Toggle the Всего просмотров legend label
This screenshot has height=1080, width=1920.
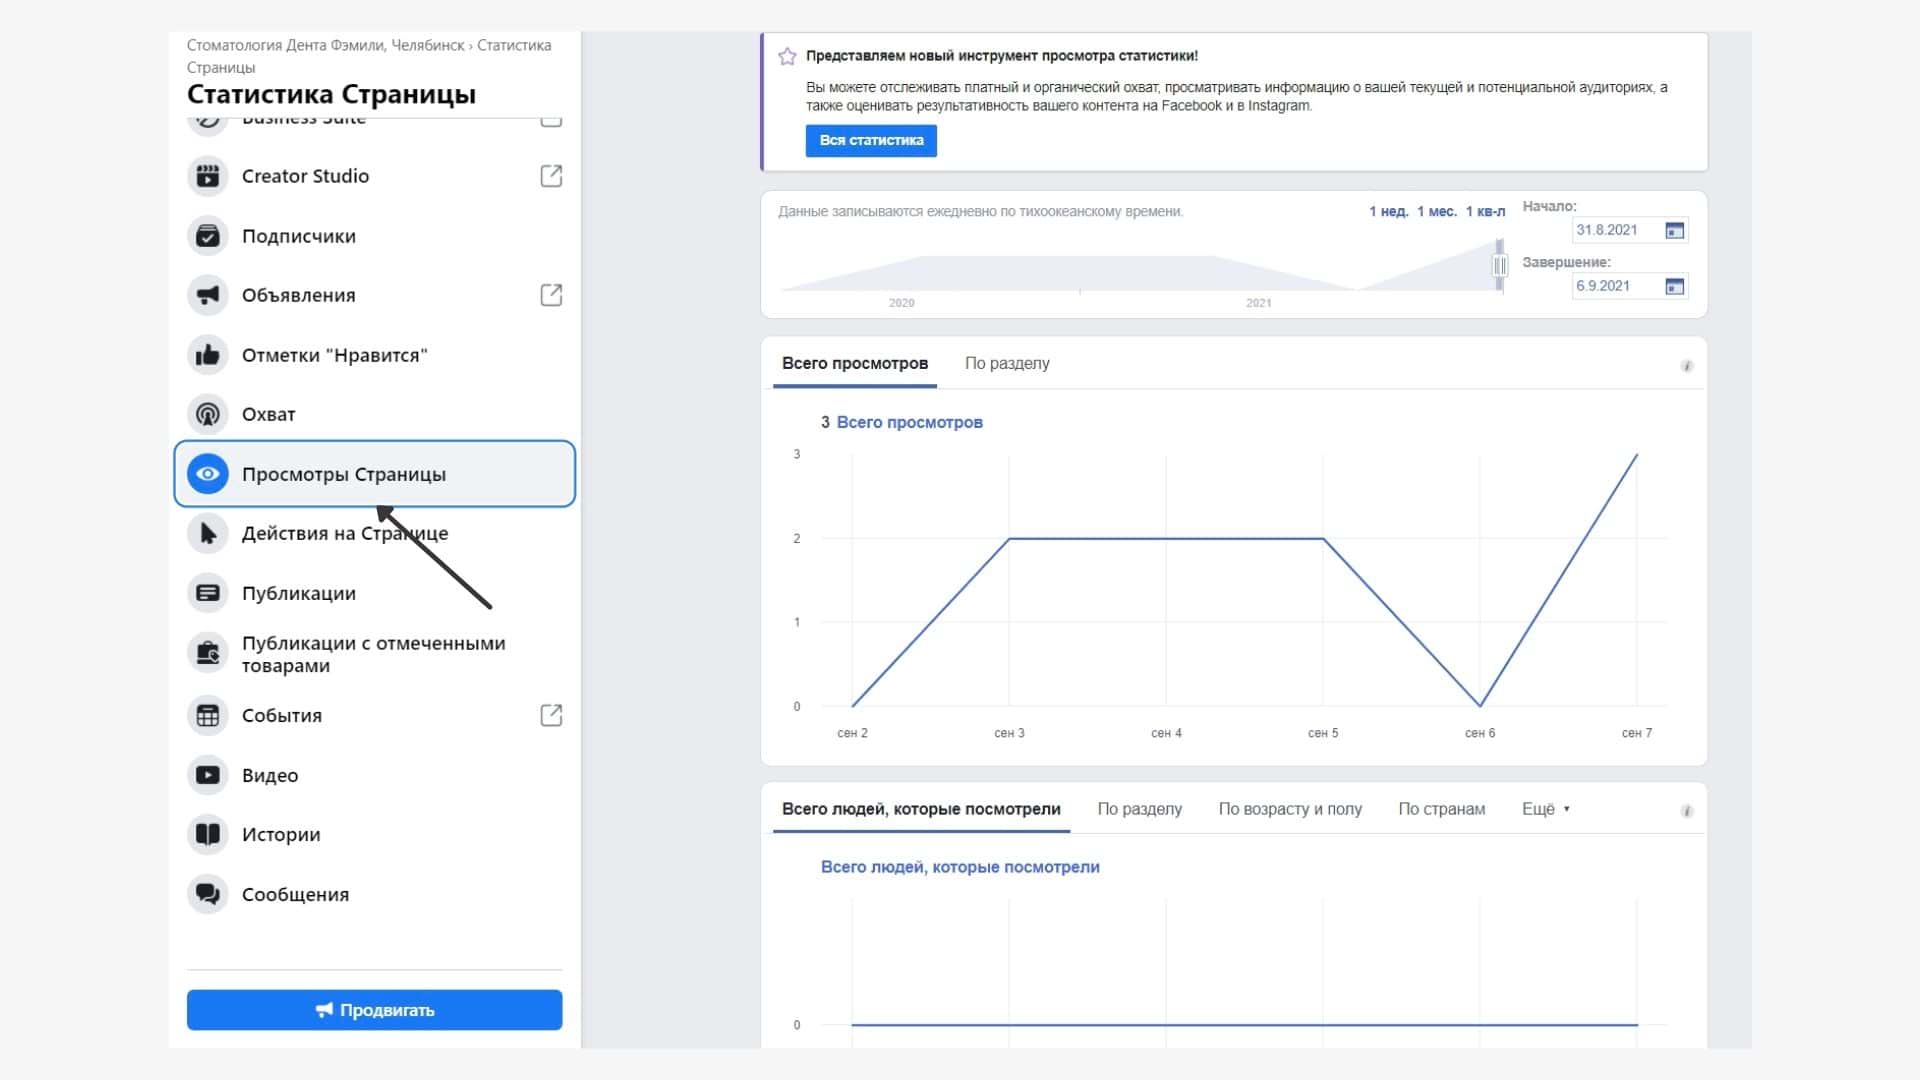909,422
